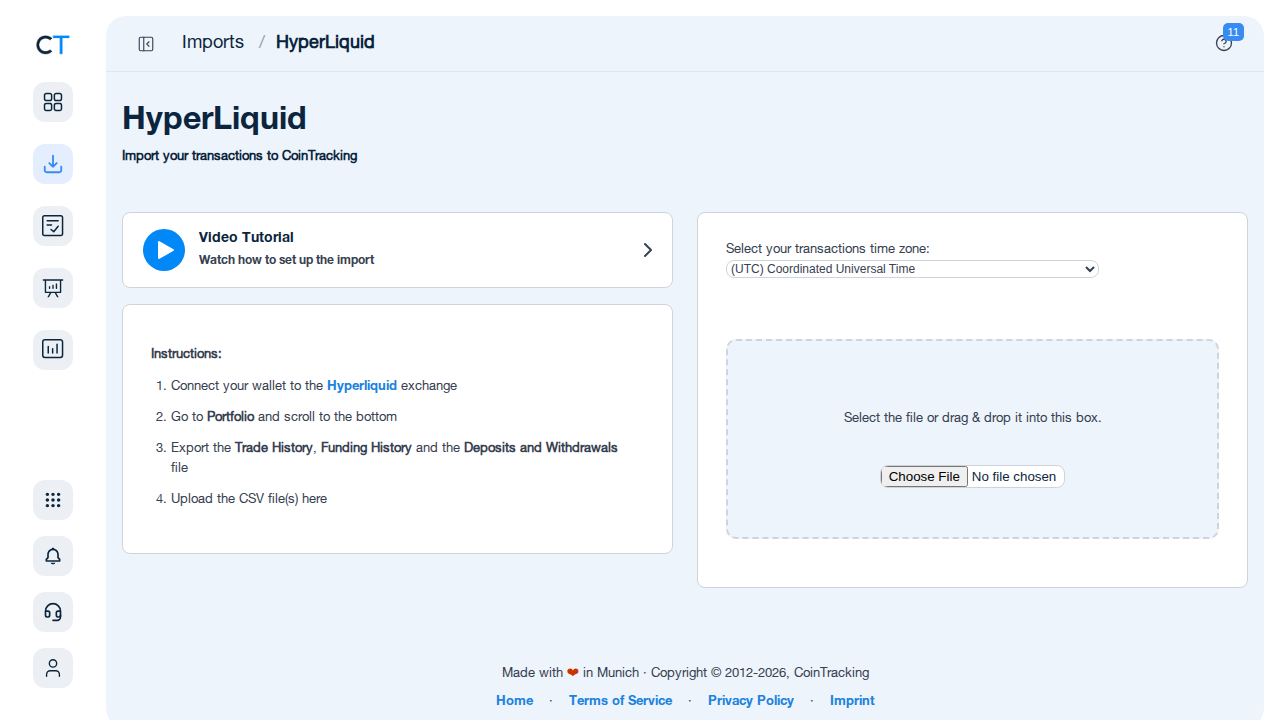Open the user account icon
This screenshot has width=1280, height=720.
click(x=53, y=668)
